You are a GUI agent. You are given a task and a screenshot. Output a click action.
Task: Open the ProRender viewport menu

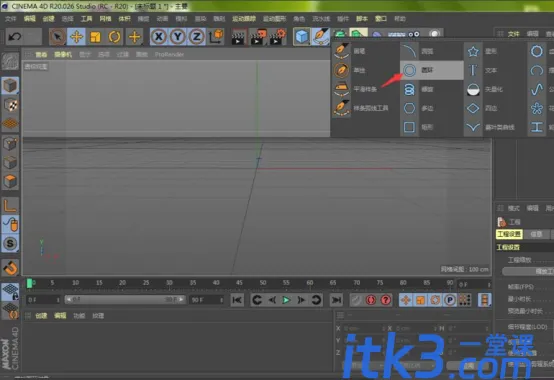pyautogui.click(x=169, y=54)
